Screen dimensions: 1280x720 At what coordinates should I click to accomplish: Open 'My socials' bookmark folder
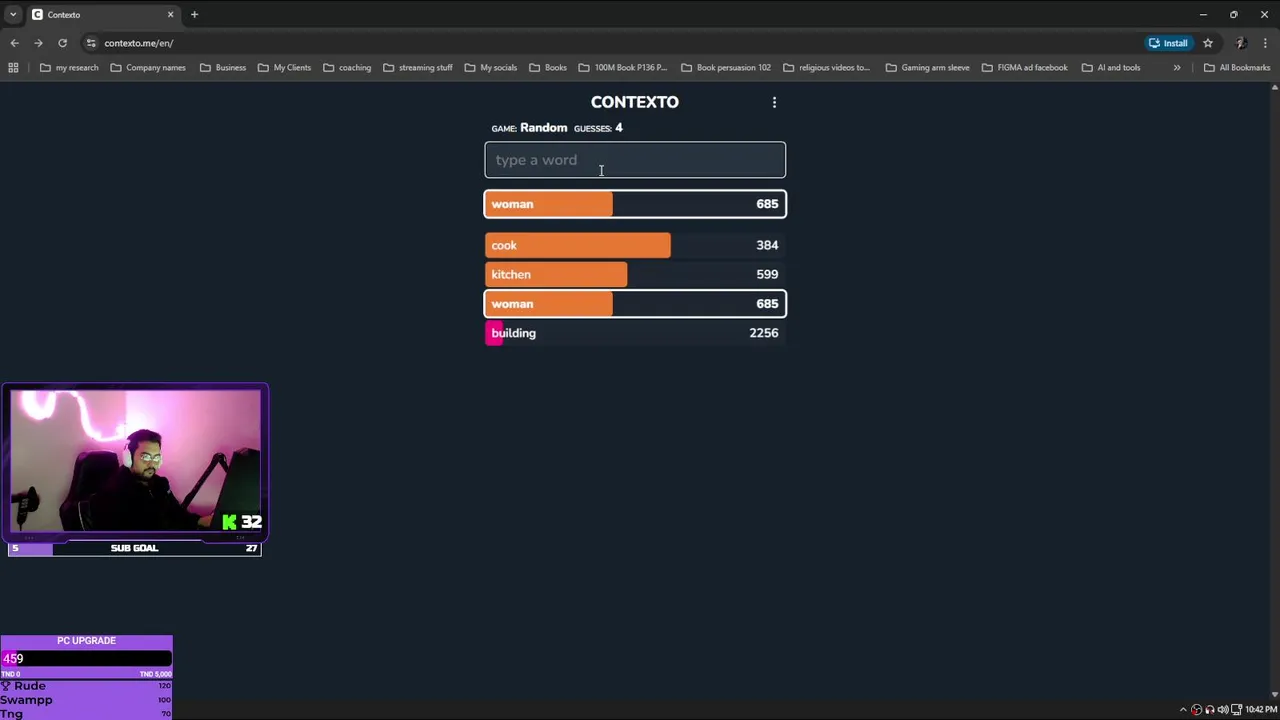(x=491, y=68)
